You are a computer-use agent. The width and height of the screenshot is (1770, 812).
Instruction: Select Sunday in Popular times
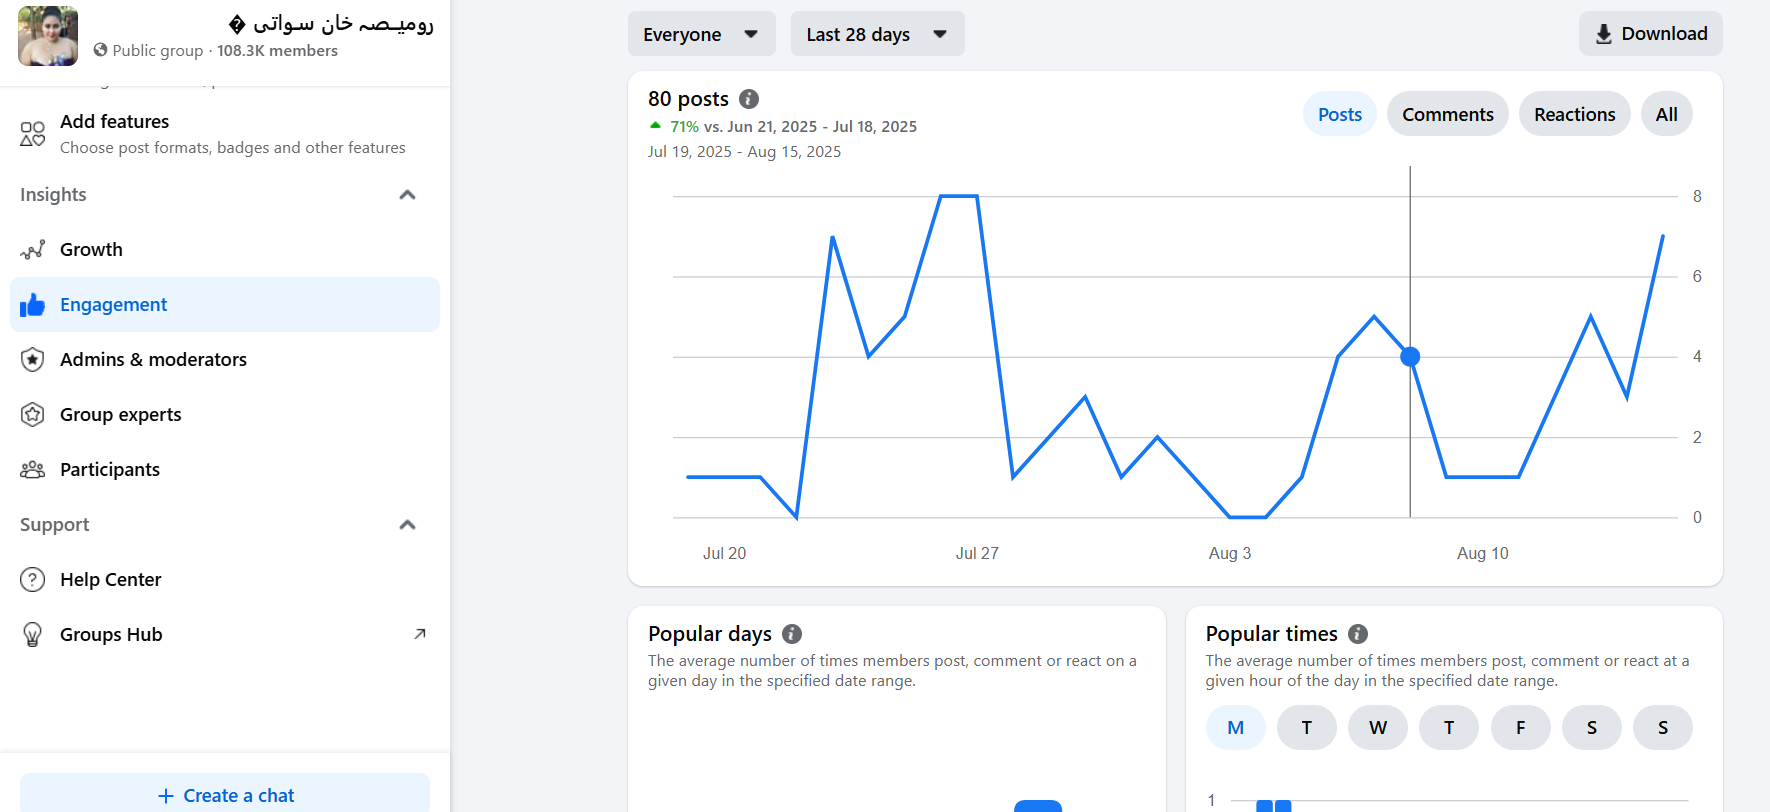[x=1663, y=728]
